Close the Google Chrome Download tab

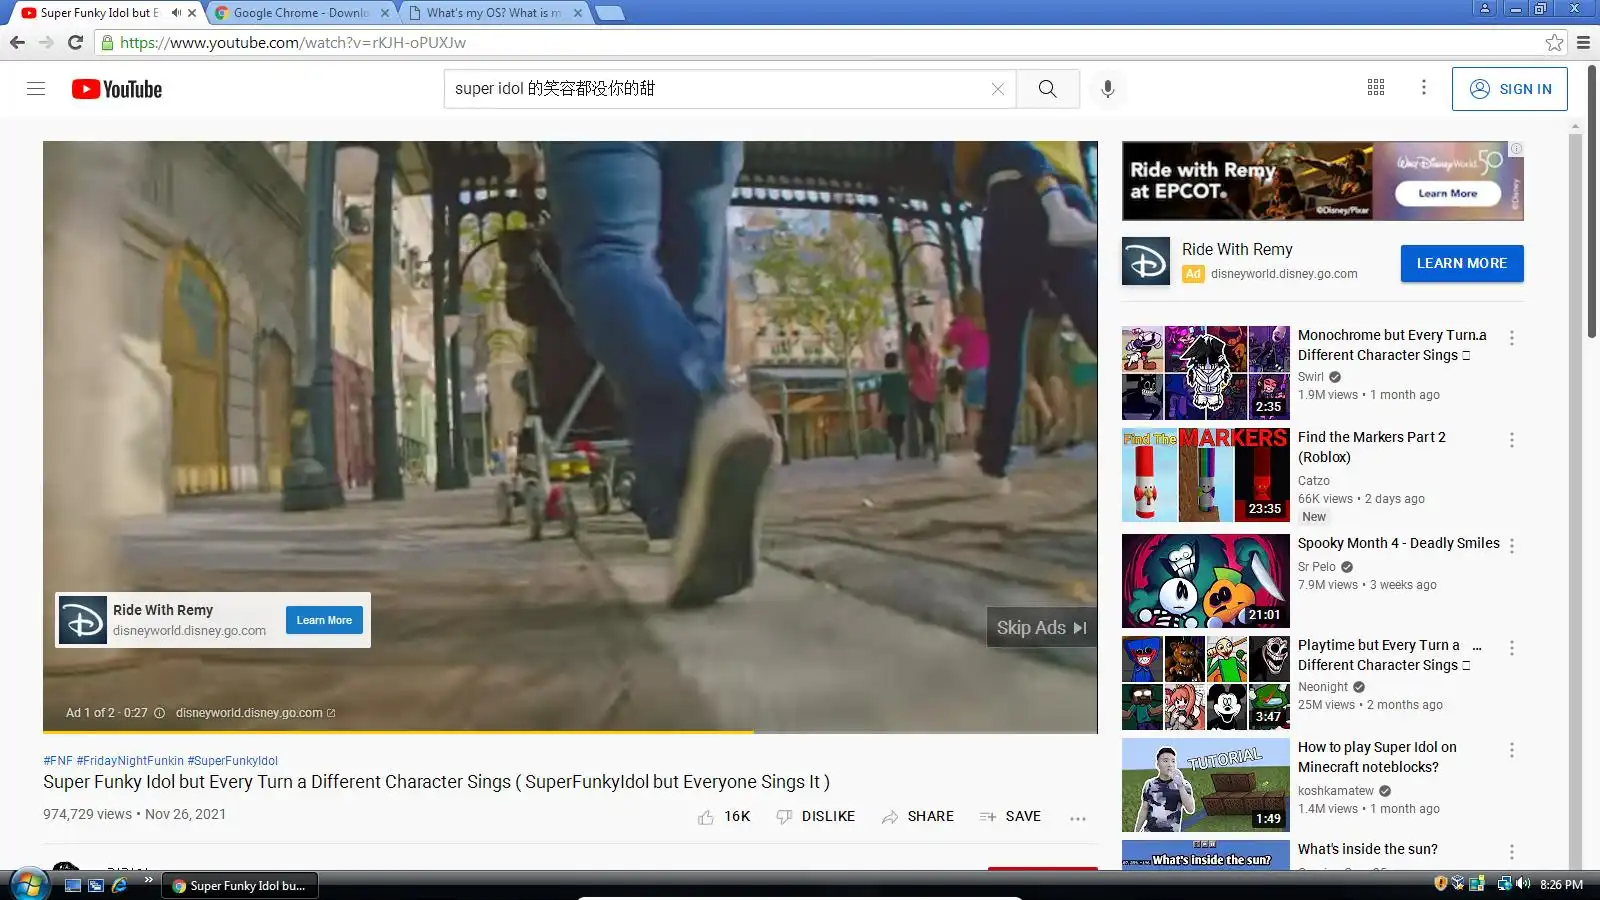384,13
